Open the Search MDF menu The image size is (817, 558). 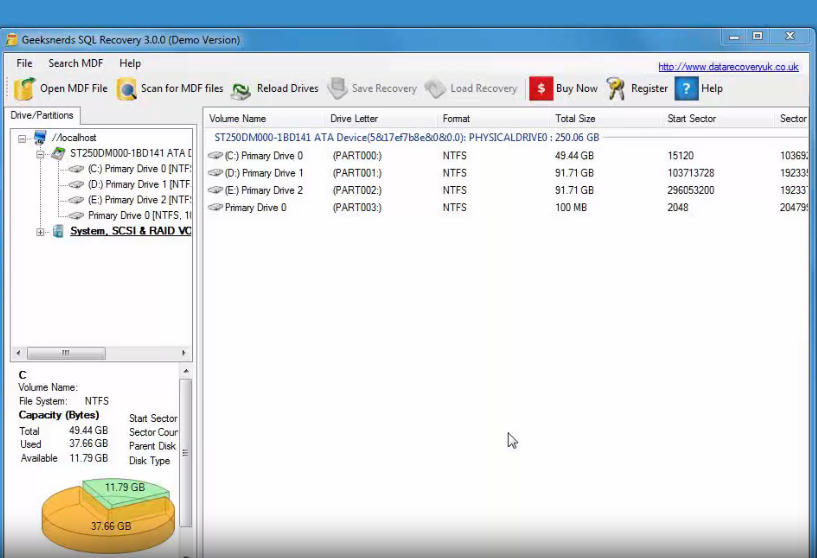75,63
